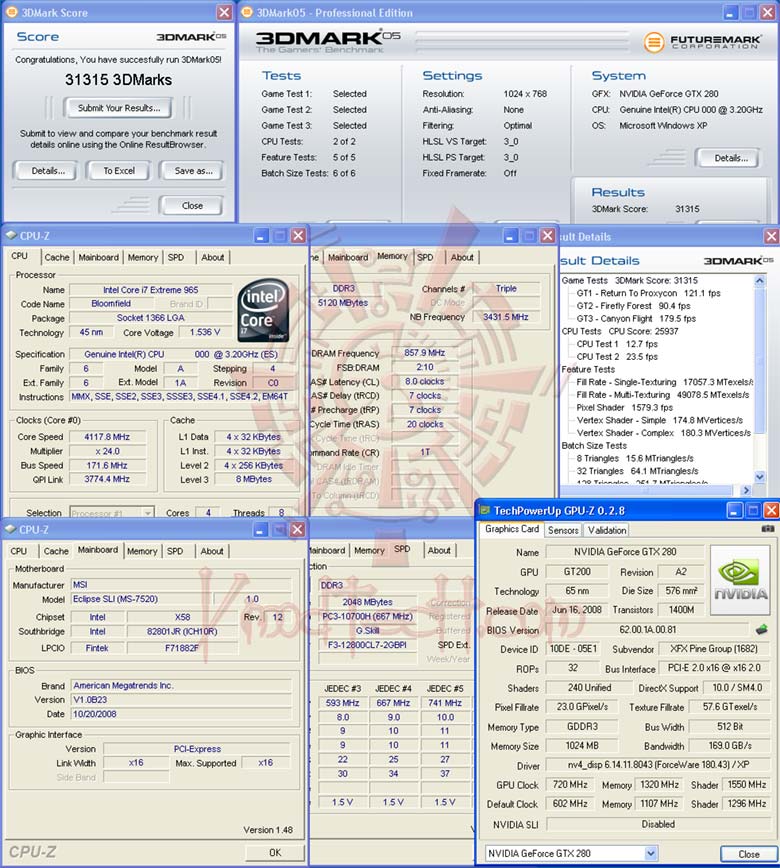Viewport: 780px width, 868px height.
Task: Click the Result Details scrollbar up arrow
Action: (760, 281)
